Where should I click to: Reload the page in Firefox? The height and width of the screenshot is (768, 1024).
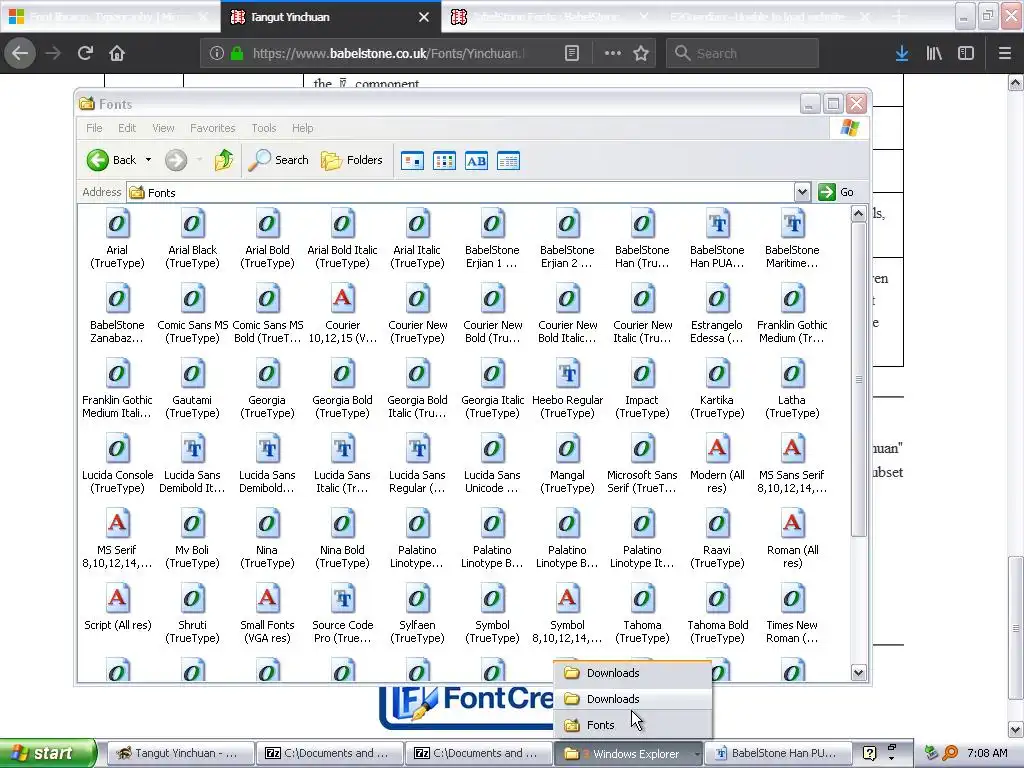pos(85,53)
